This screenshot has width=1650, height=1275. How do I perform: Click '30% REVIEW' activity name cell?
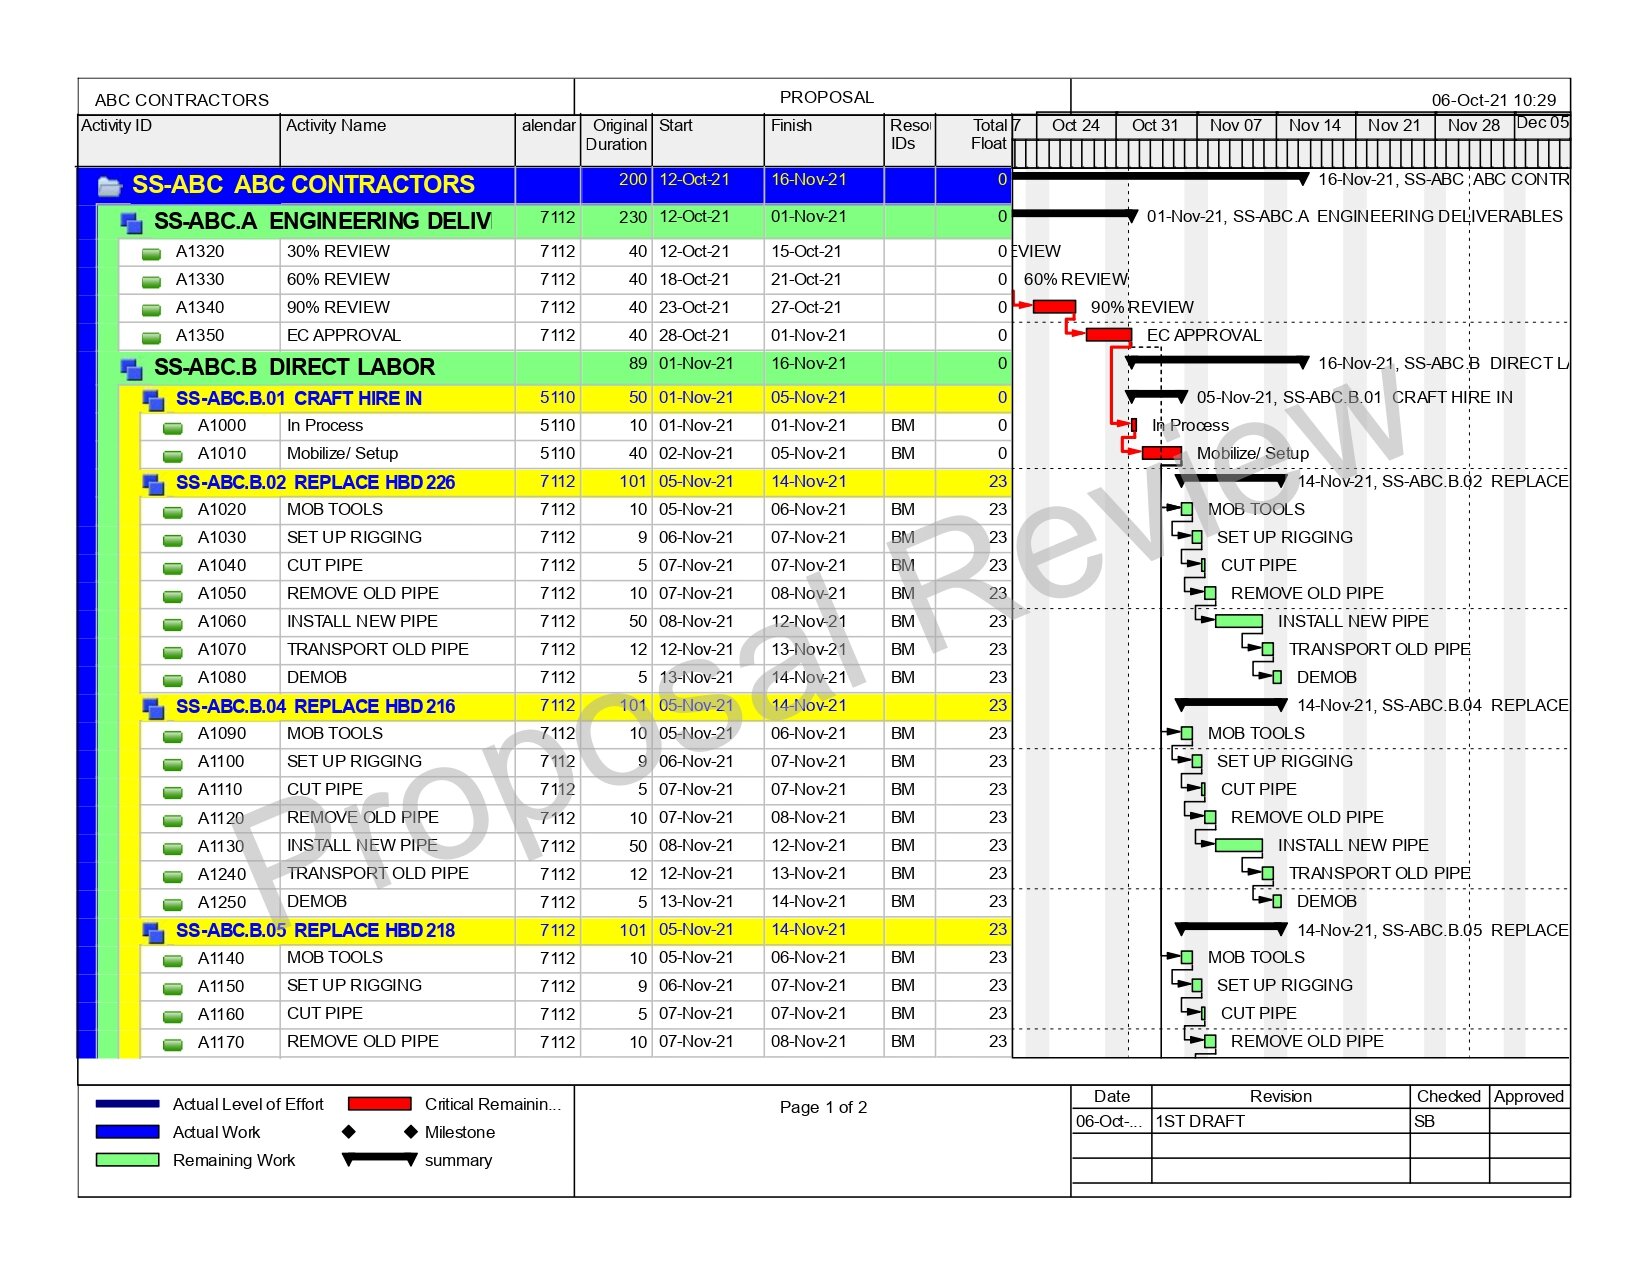398,252
